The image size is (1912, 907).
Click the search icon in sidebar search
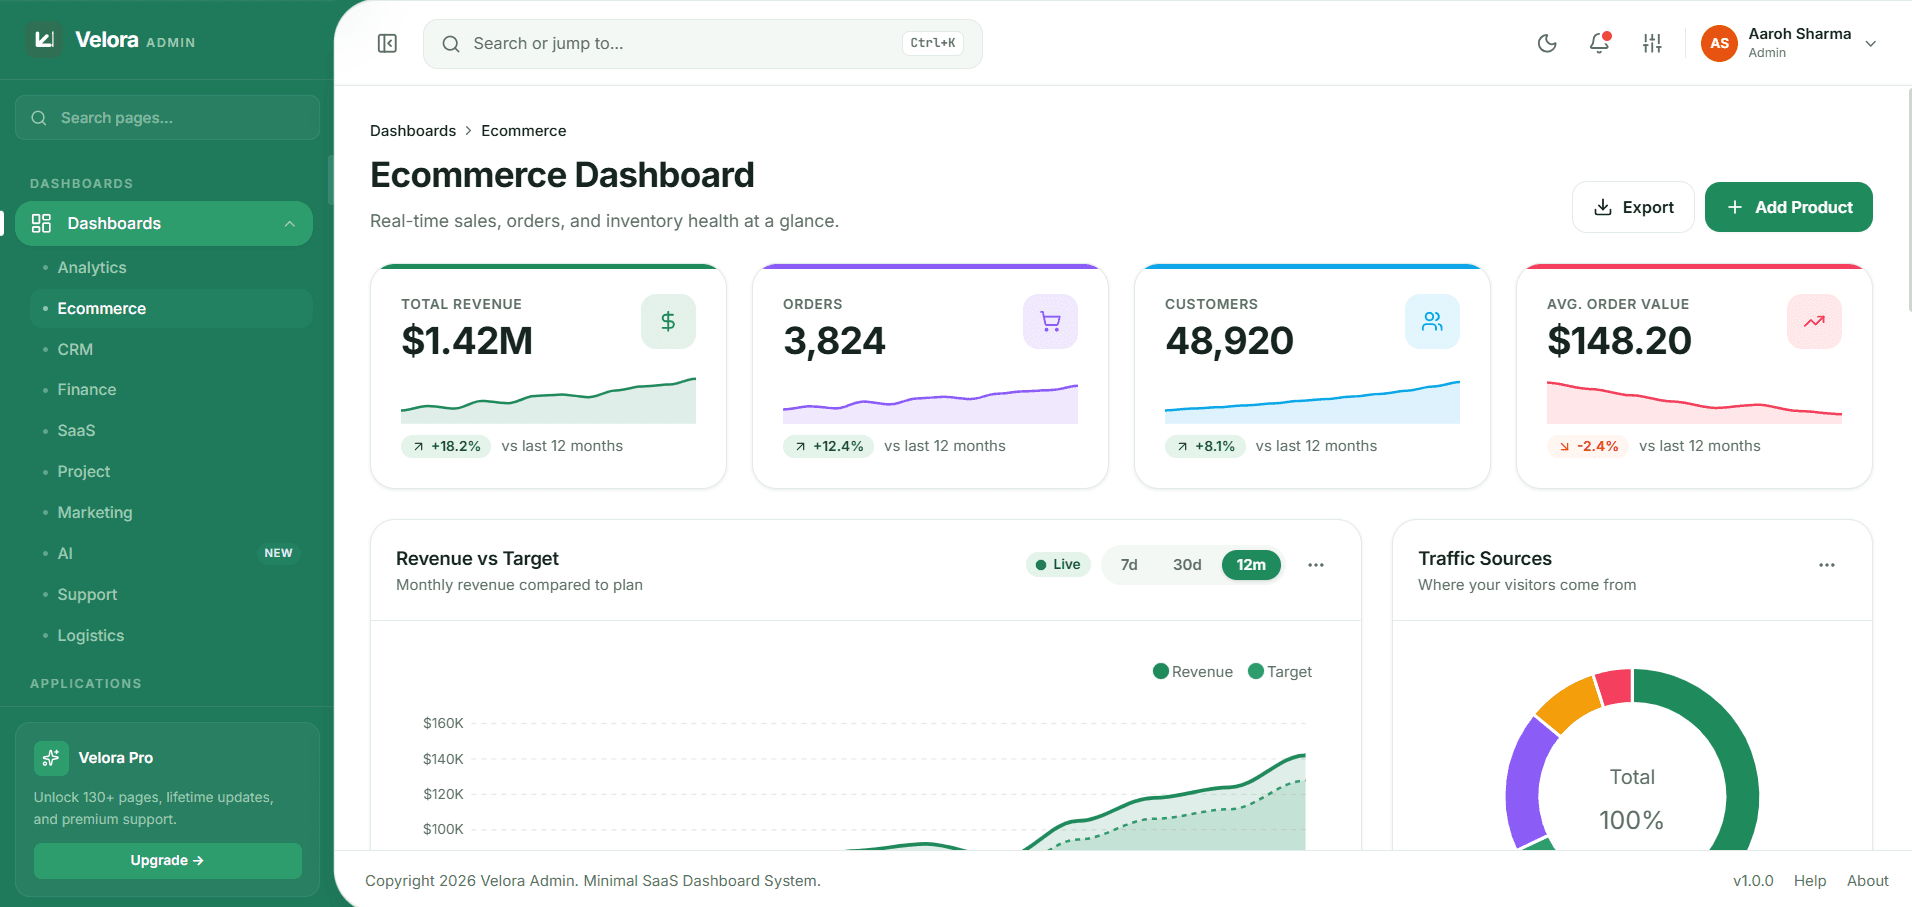coord(39,118)
